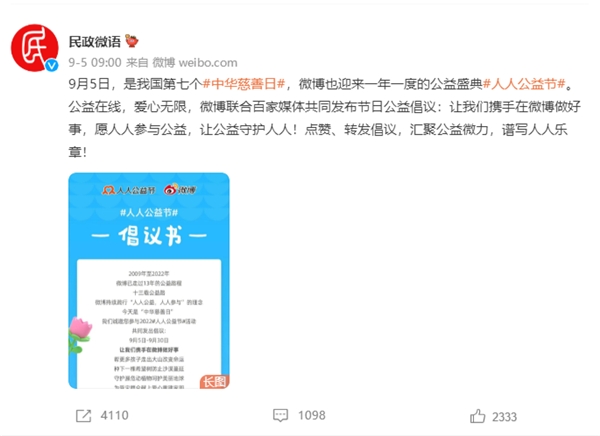
Task: Click the 长图 badge on the image
Action: pyautogui.click(x=214, y=382)
